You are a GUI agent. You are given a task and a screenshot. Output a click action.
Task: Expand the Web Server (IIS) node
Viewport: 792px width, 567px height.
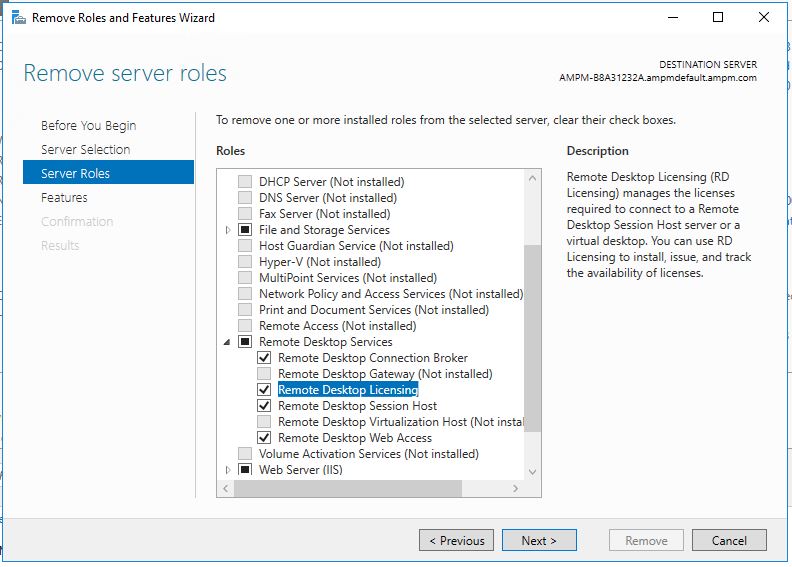[228, 470]
